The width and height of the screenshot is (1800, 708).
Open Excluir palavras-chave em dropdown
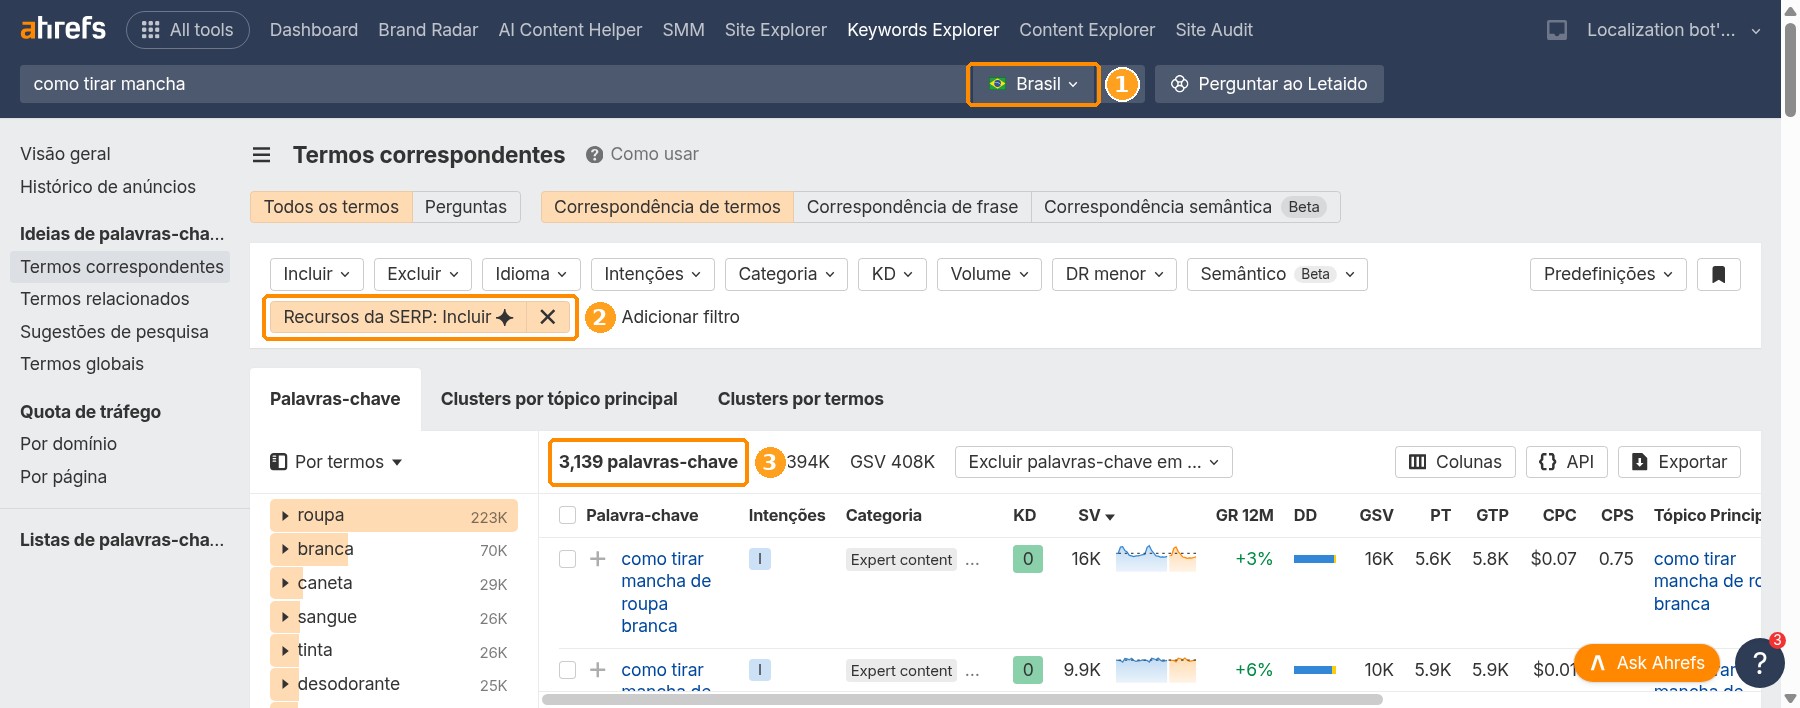1094,462
